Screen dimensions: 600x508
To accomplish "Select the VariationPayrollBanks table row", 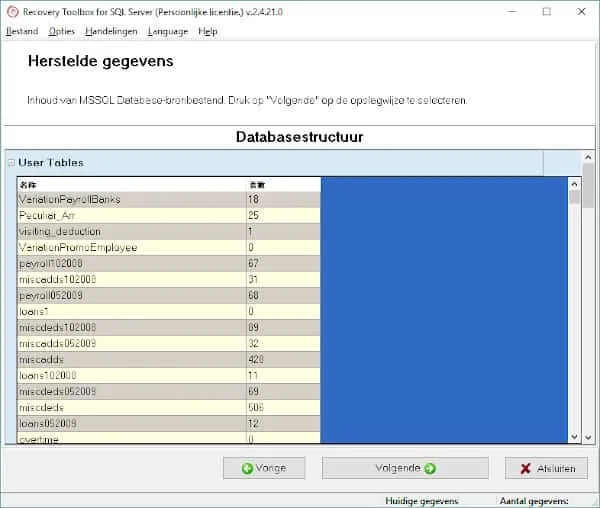I will [x=169, y=200].
